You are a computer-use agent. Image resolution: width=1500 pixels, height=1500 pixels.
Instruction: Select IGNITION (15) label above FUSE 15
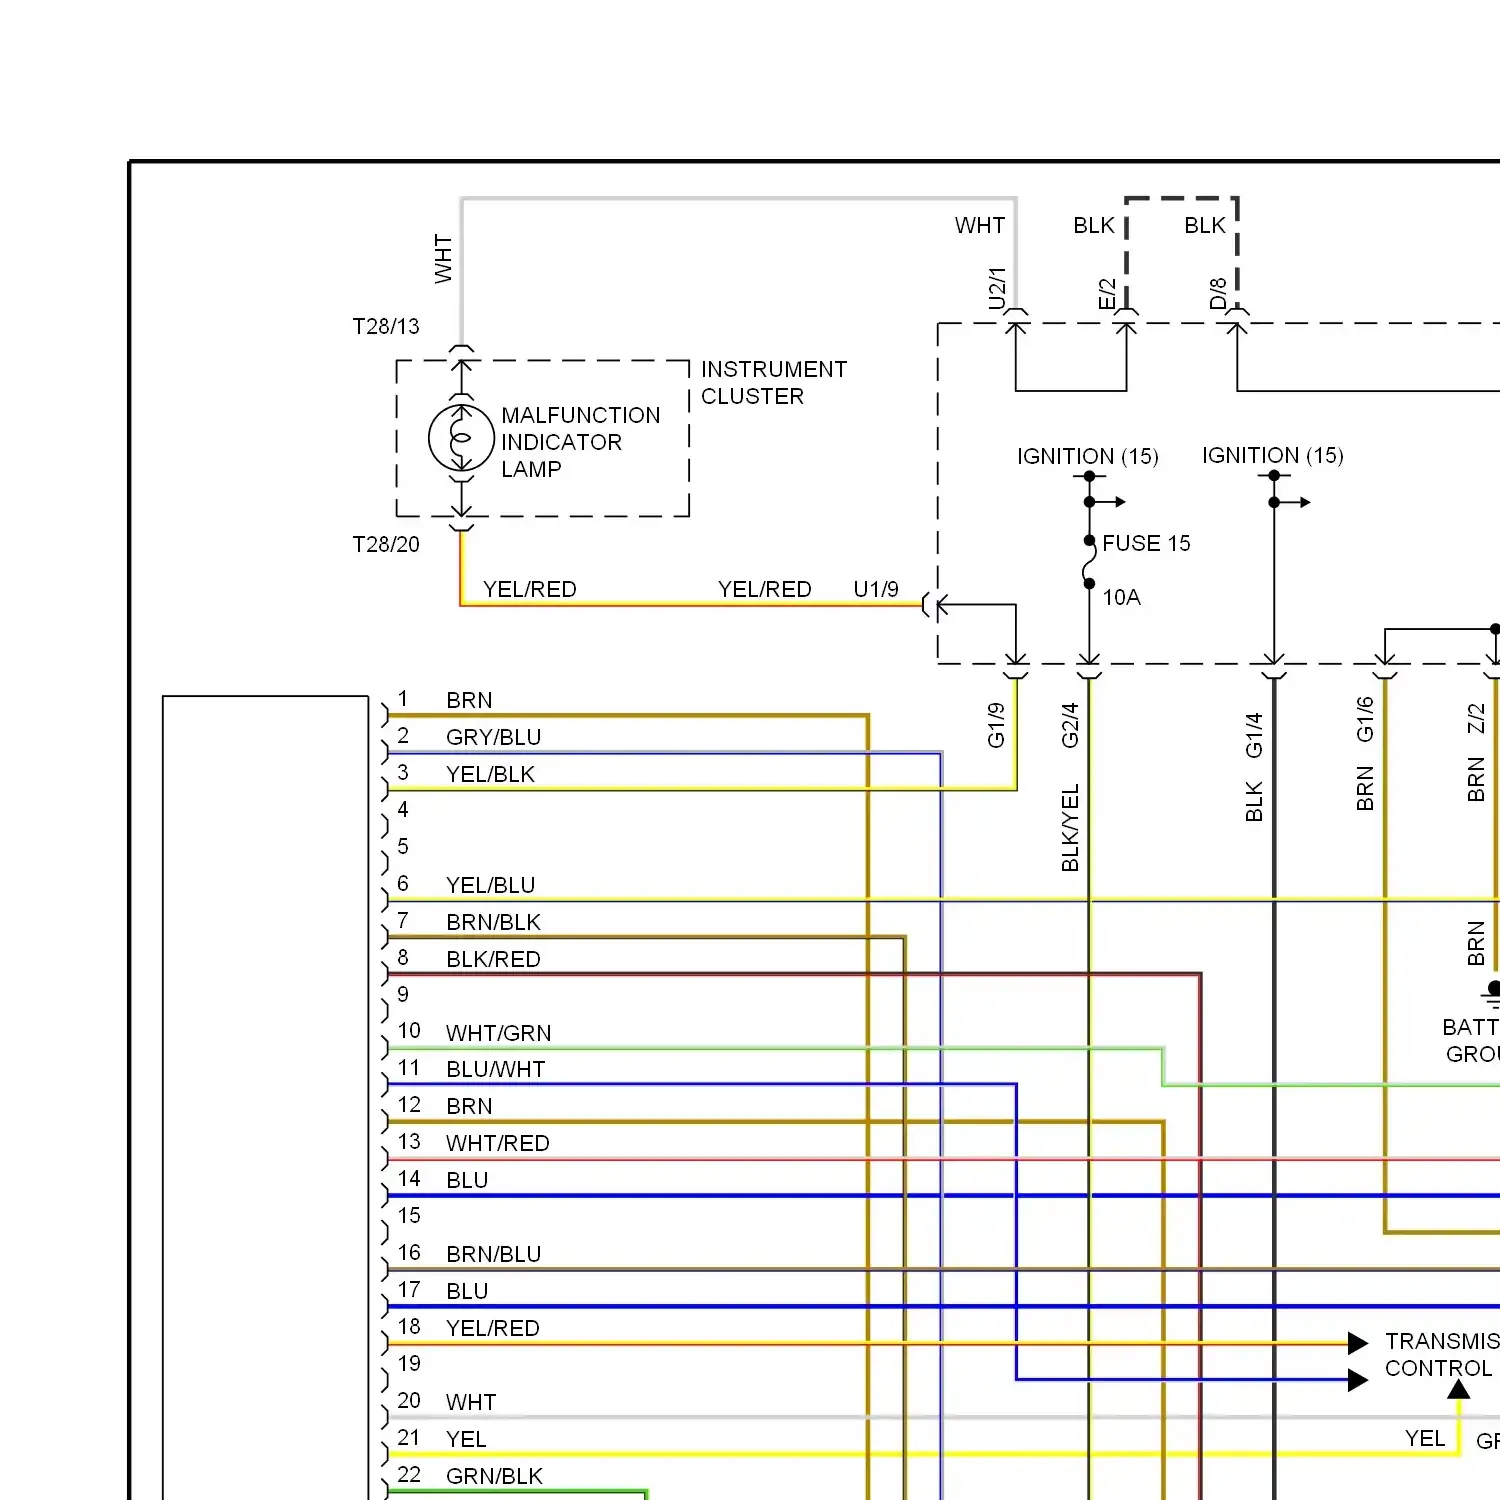tap(1087, 456)
